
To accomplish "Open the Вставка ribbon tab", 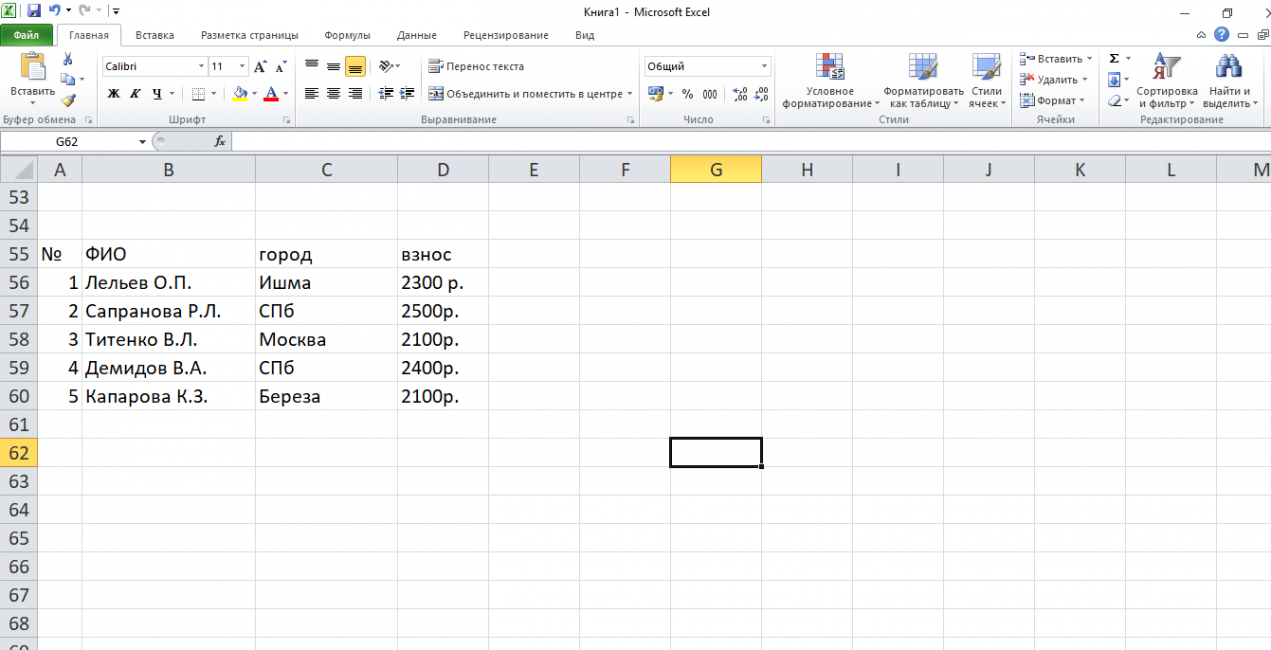I will click(154, 35).
